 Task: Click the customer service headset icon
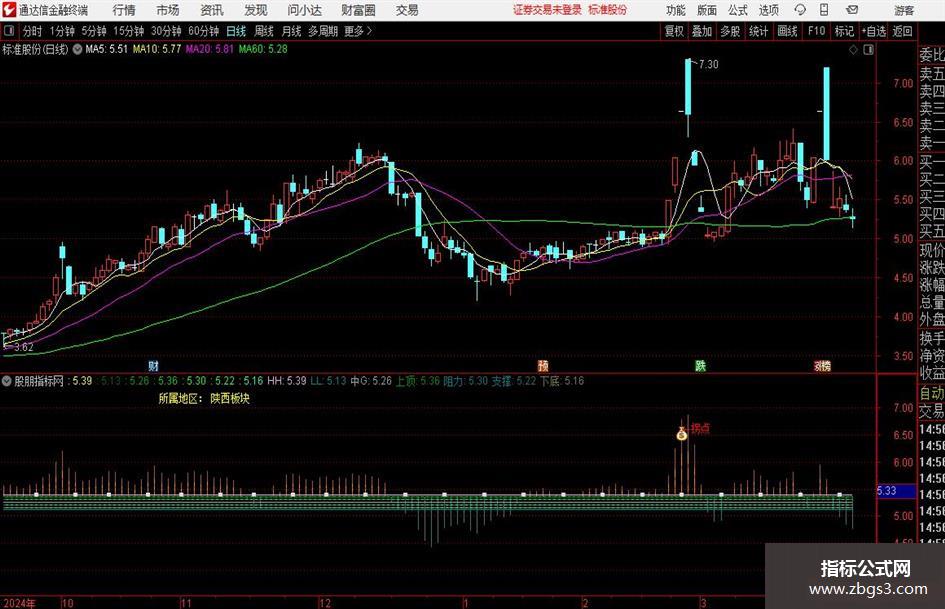(800, 10)
